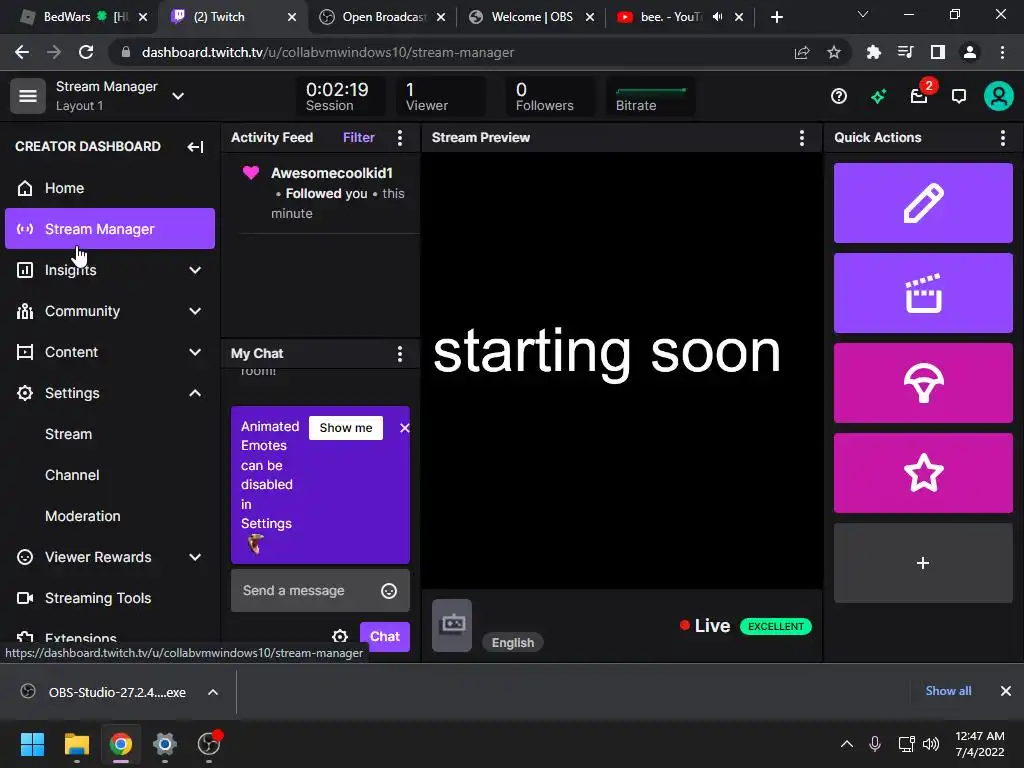Click Show all downloads
Viewport: 1024px width, 768px height.
tap(948, 691)
